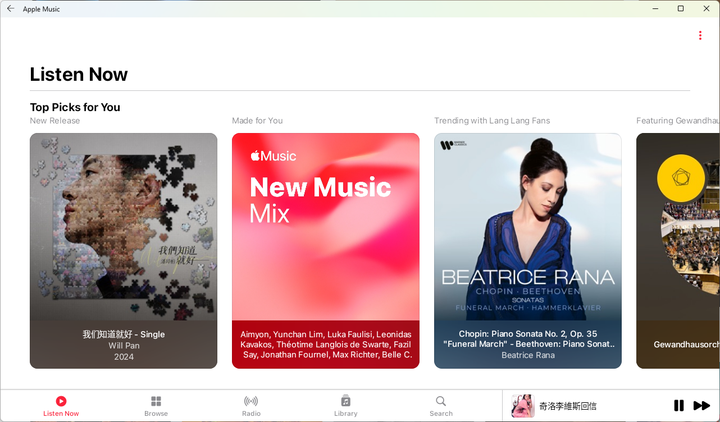
Task: Open the Search tab
Action: [441, 406]
